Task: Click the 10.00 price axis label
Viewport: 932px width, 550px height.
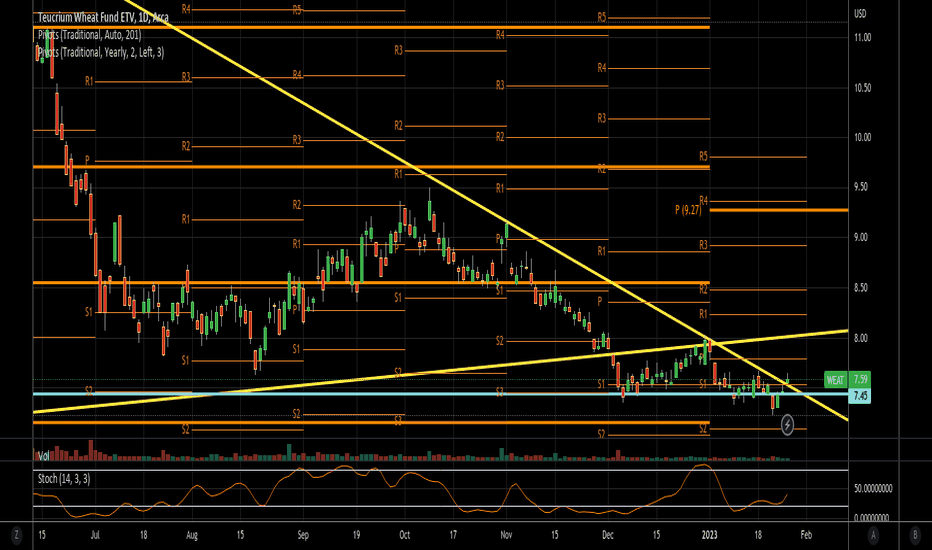Action: click(862, 137)
